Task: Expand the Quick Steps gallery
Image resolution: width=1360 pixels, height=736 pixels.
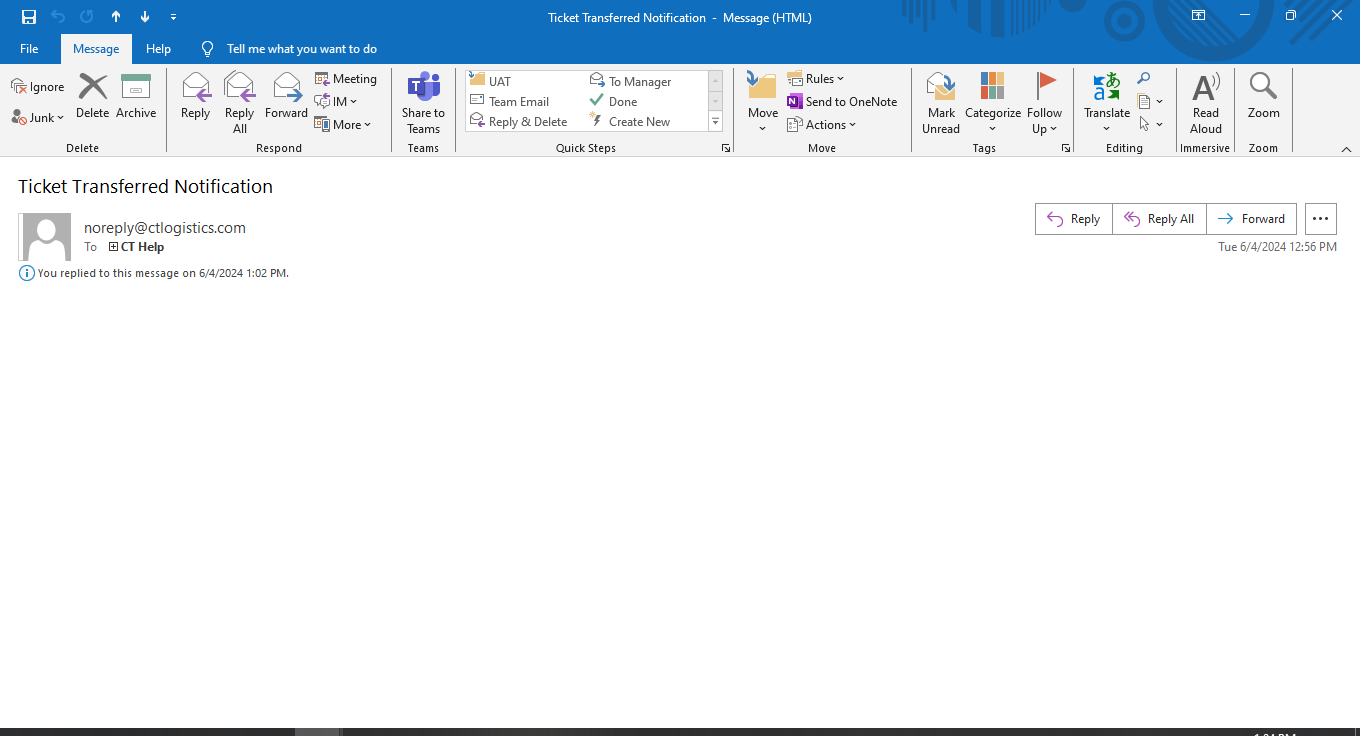Action: [x=716, y=122]
